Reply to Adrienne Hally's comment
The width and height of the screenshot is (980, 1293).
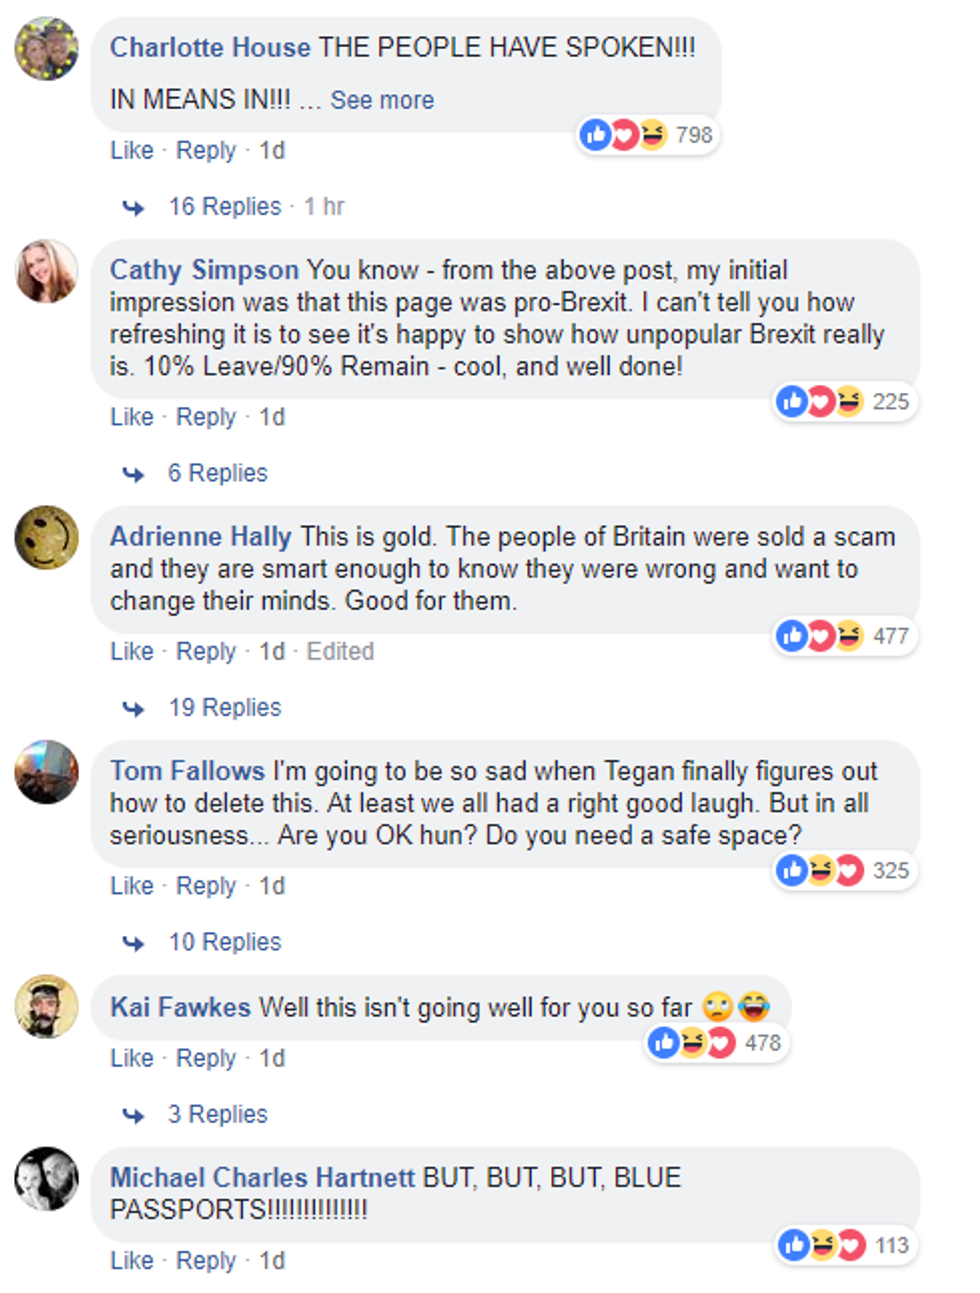pyautogui.click(x=206, y=652)
